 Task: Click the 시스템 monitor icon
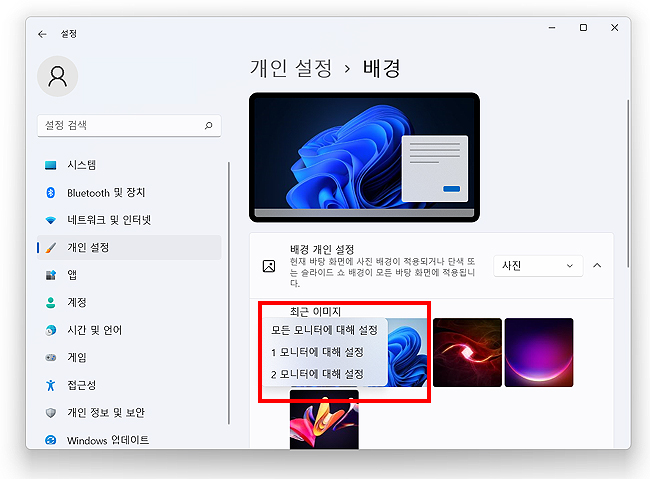[51, 165]
